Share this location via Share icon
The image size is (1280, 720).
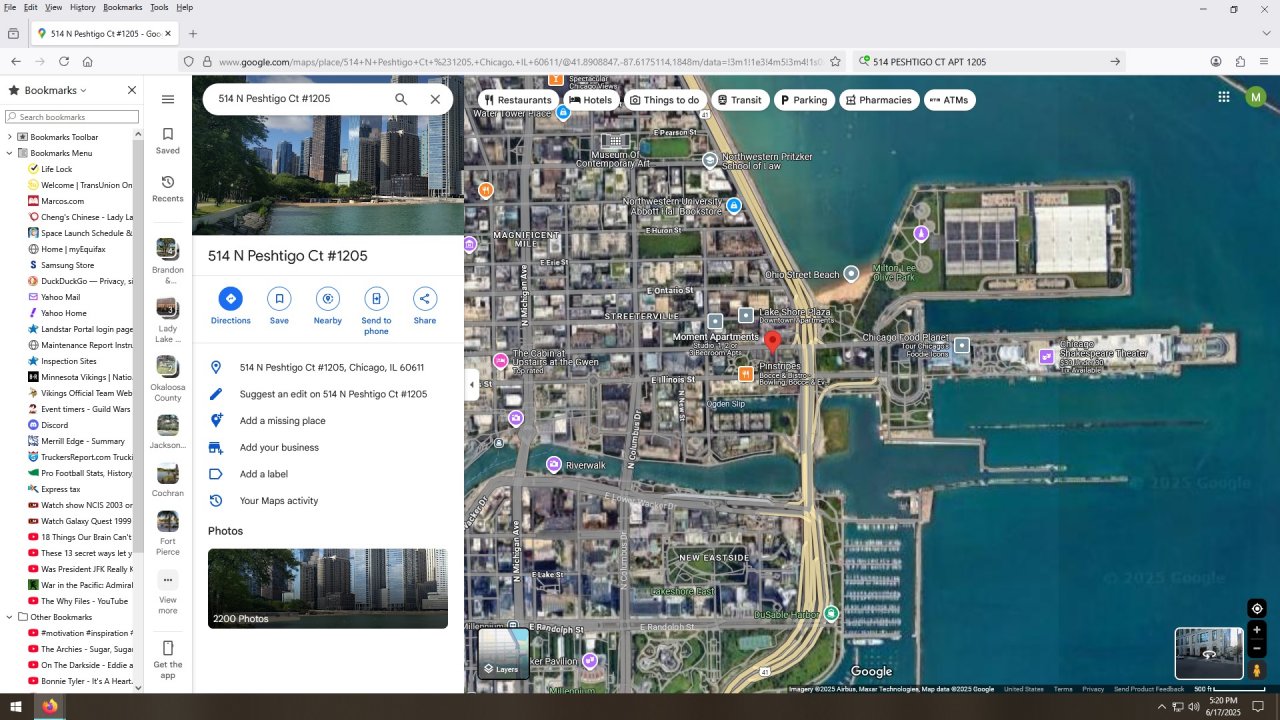[x=425, y=299]
